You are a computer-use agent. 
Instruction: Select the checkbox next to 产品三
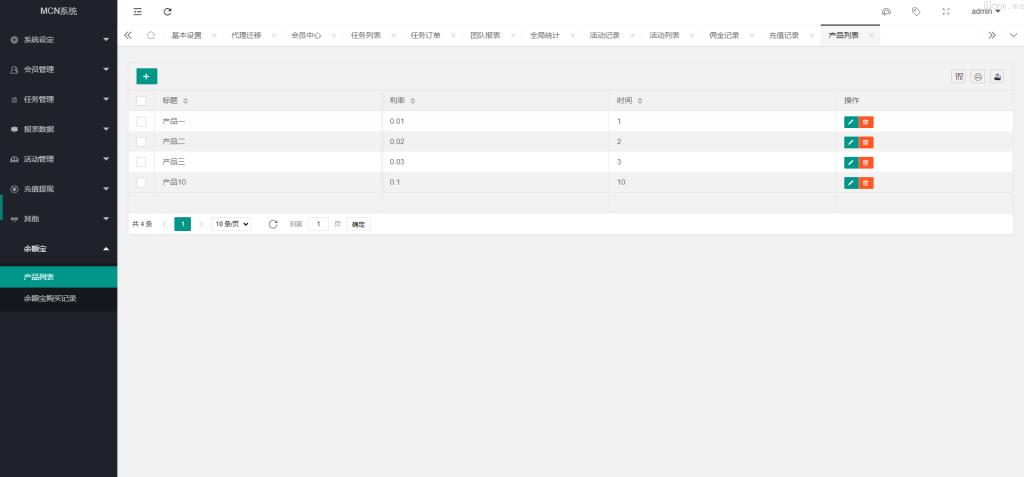point(141,162)
